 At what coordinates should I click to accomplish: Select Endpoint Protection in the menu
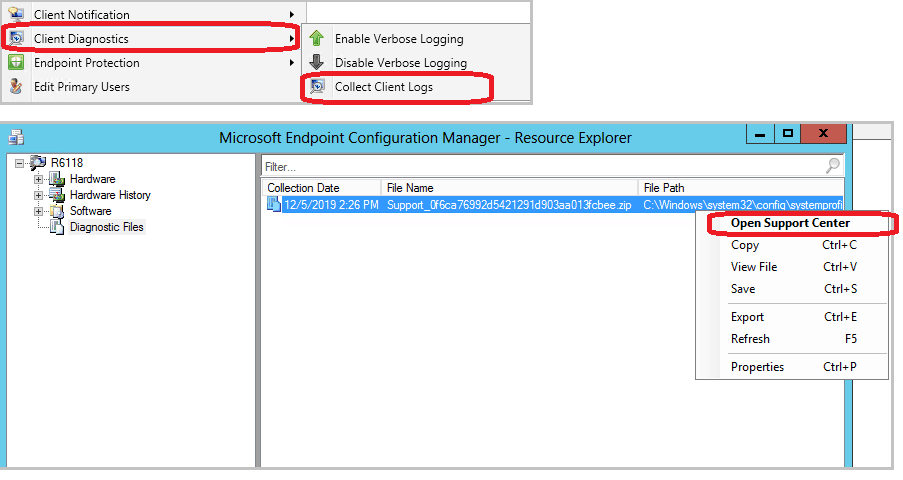click(x=153, y=63)
